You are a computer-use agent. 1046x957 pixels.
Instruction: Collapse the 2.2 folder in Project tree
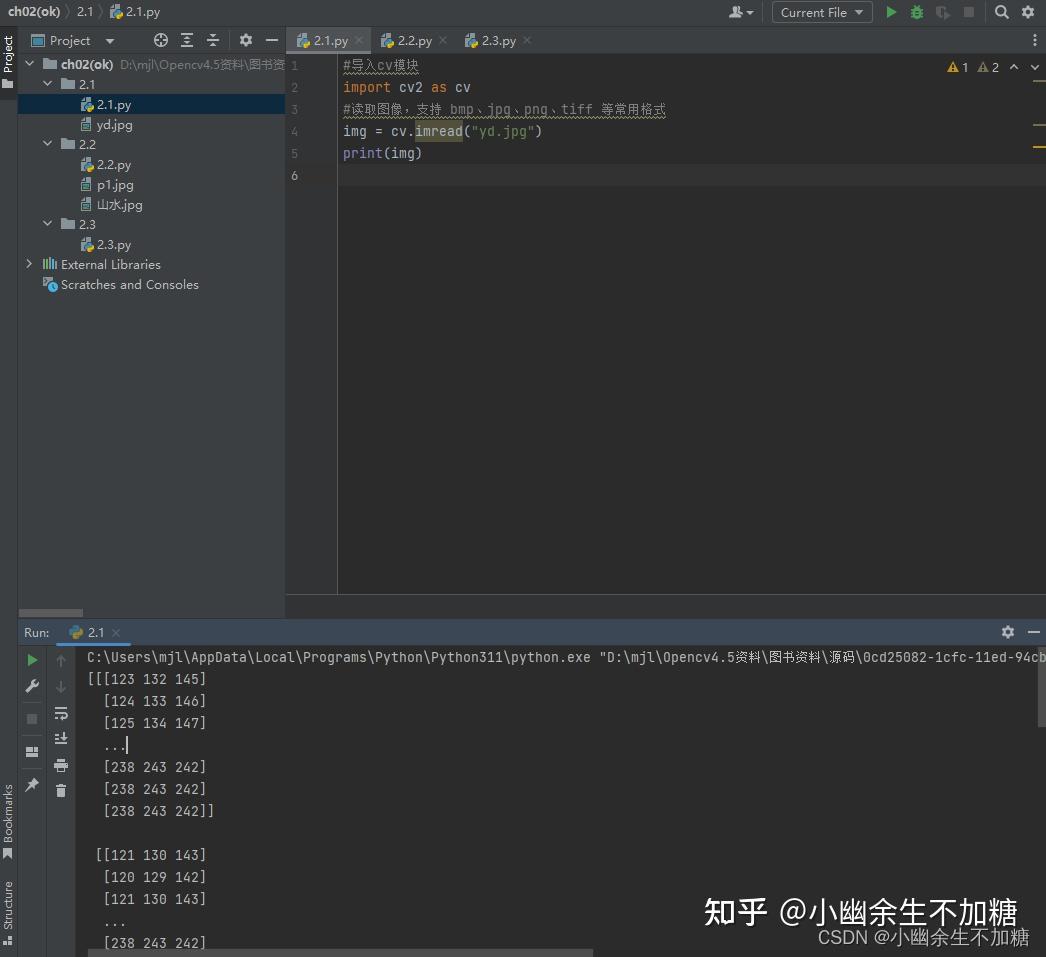click(x=46, y=143)
